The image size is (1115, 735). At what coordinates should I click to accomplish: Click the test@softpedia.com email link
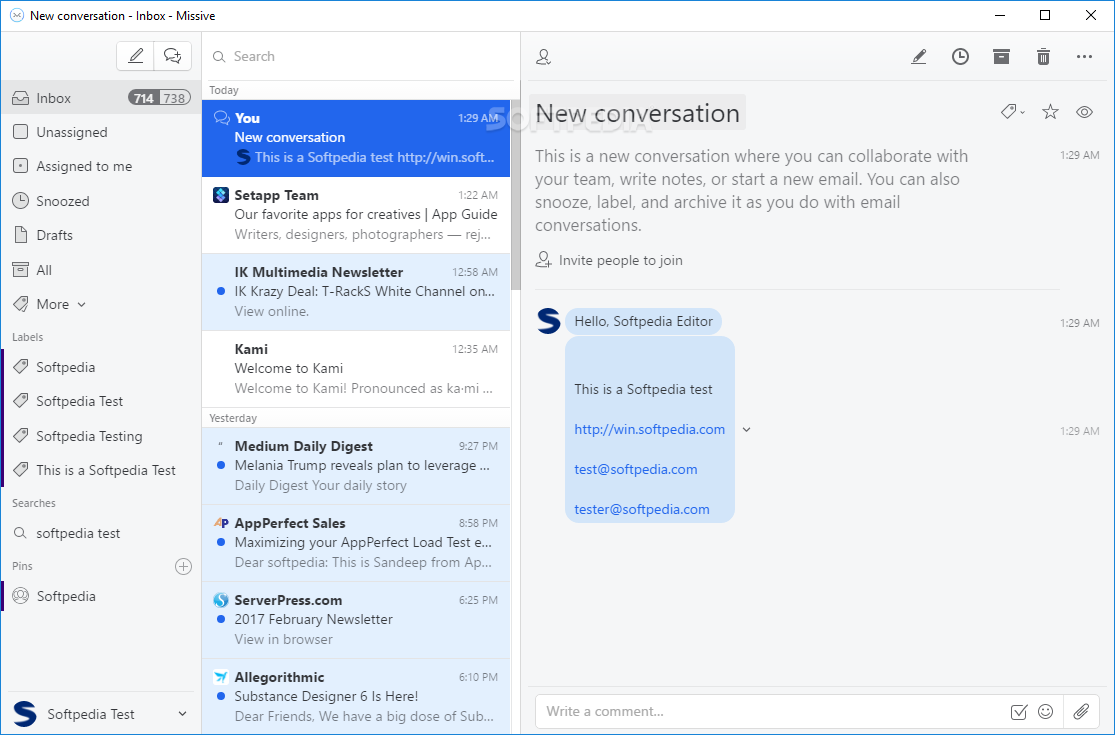[636, 469]
